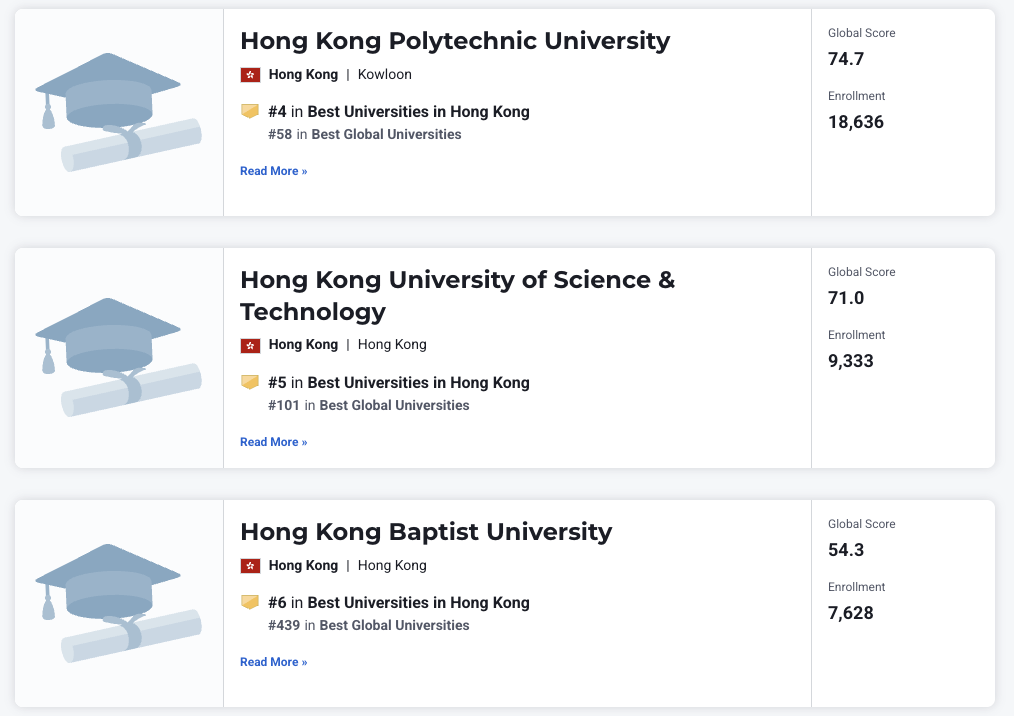Click Hong Kong flag icon under Polytechnic University

[250, 75]
